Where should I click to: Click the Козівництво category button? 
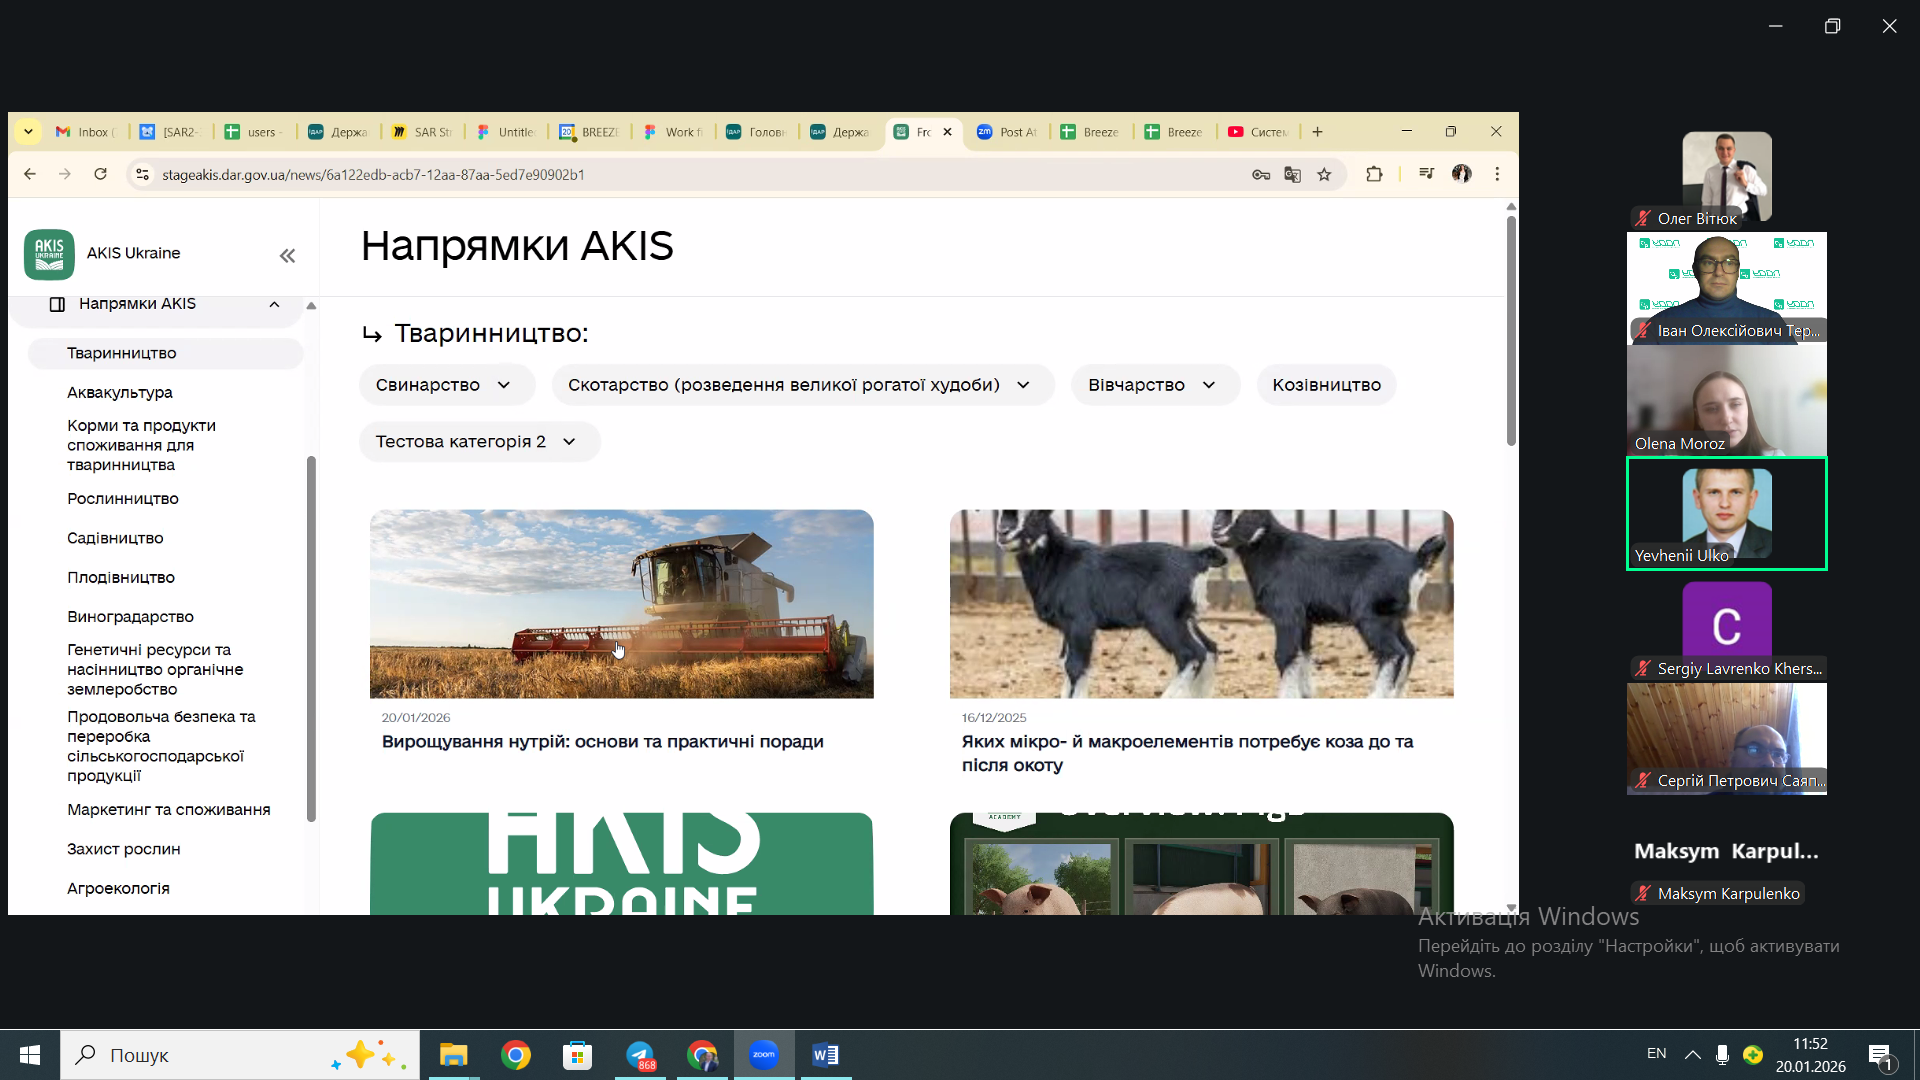pos(1326,385)
